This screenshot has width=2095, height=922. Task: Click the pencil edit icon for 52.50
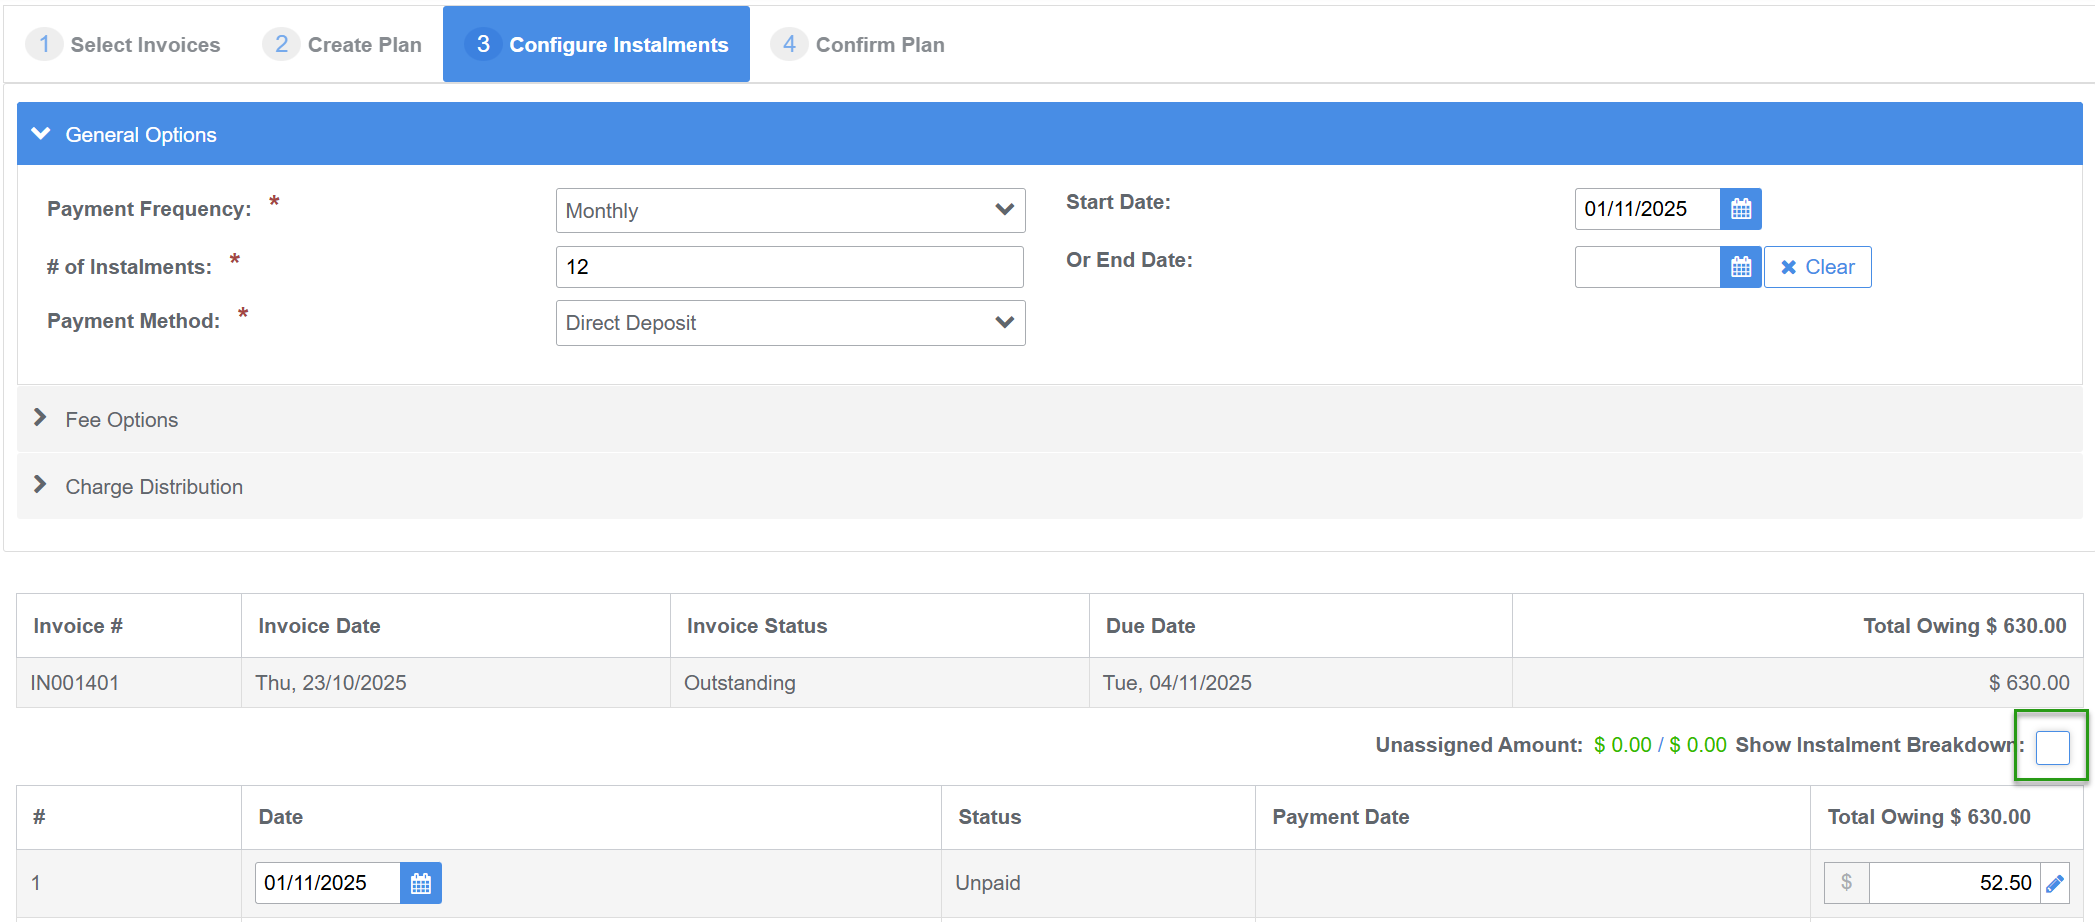click(2054, 883)
